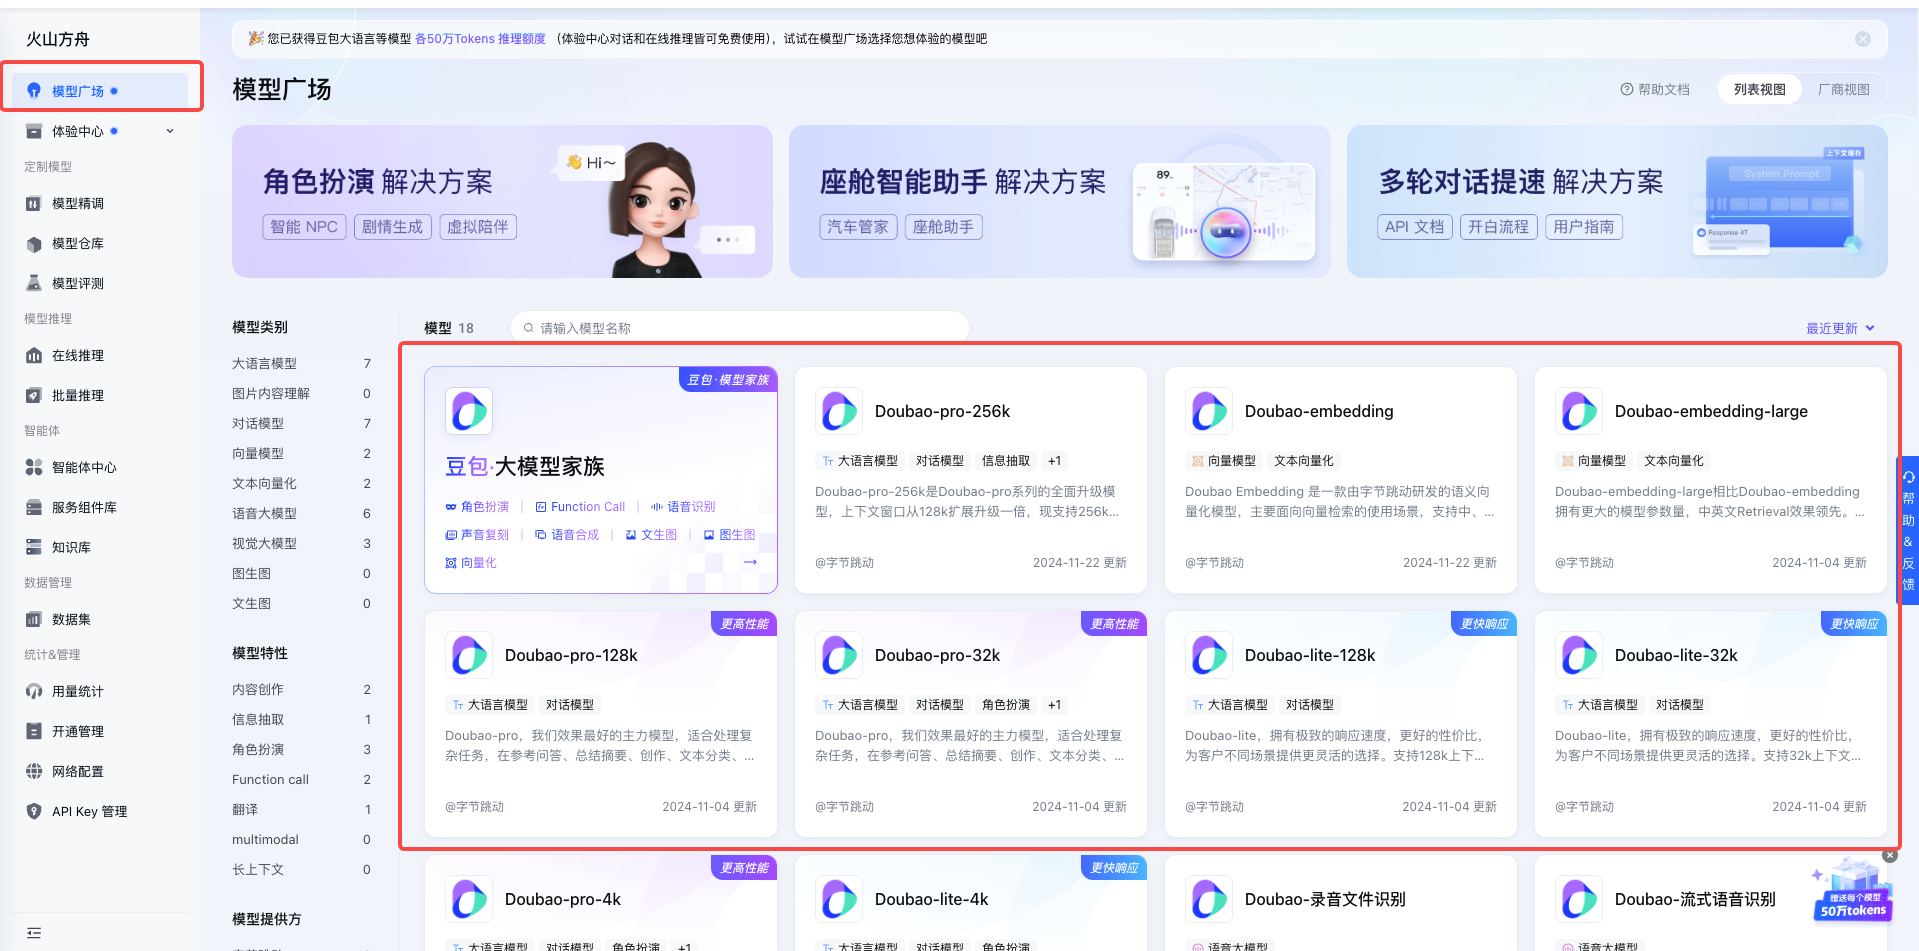Click Function Call link in 豆包 family card
Image resolution: width=1919 pixels, height=951 pixels.
[580, 507]
